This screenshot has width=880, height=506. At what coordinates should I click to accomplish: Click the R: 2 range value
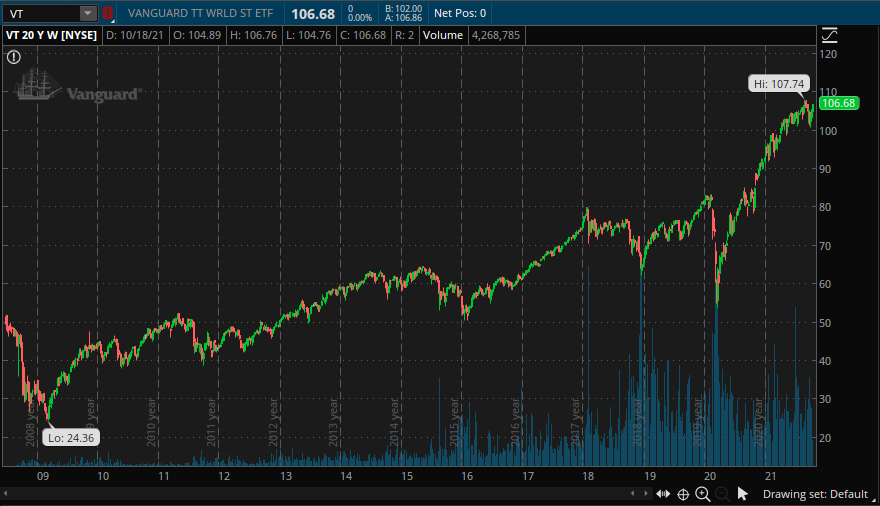pos(404,35)
